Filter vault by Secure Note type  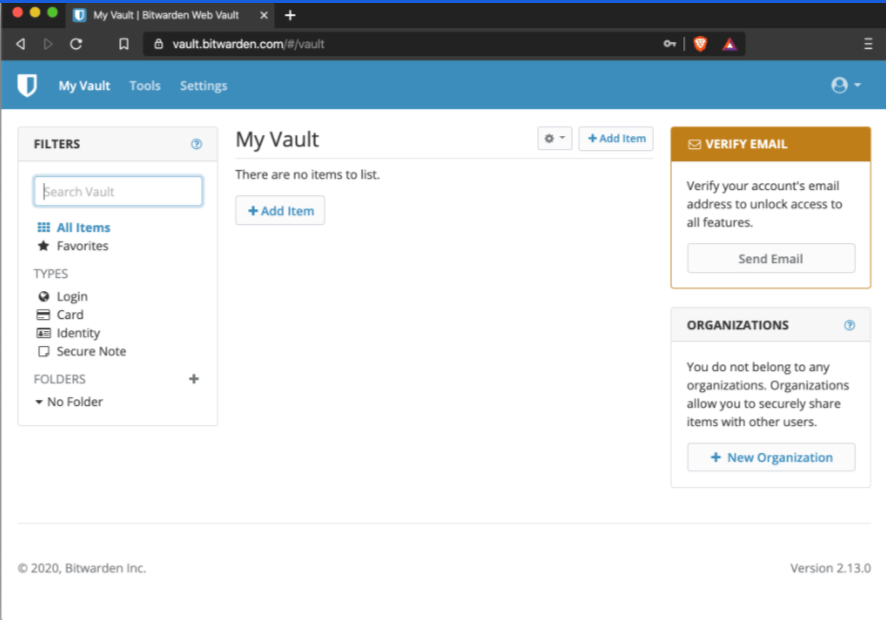pyautogui.click(x=90, y=352)
